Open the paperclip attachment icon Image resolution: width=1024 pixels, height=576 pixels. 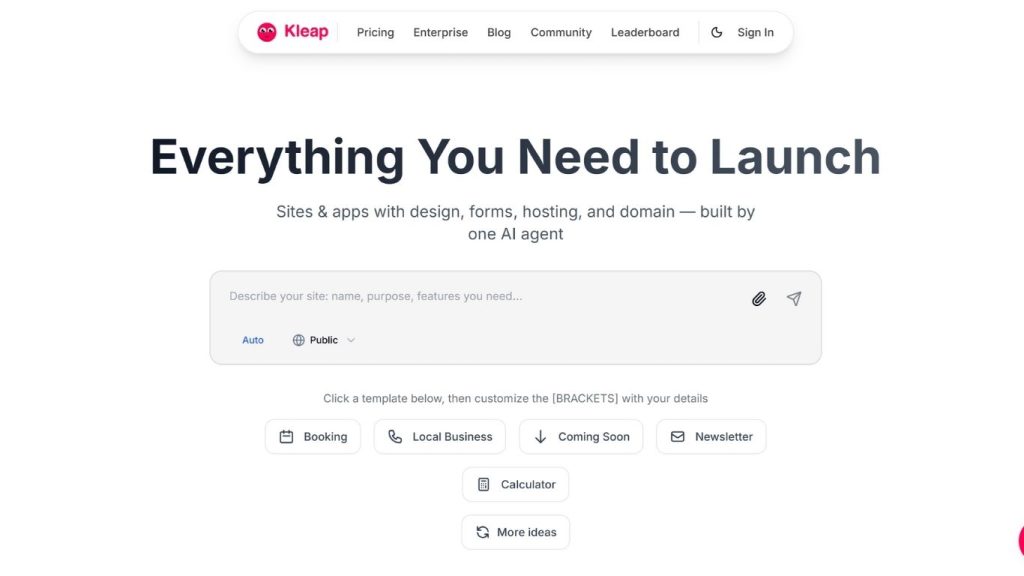point(758,298)
